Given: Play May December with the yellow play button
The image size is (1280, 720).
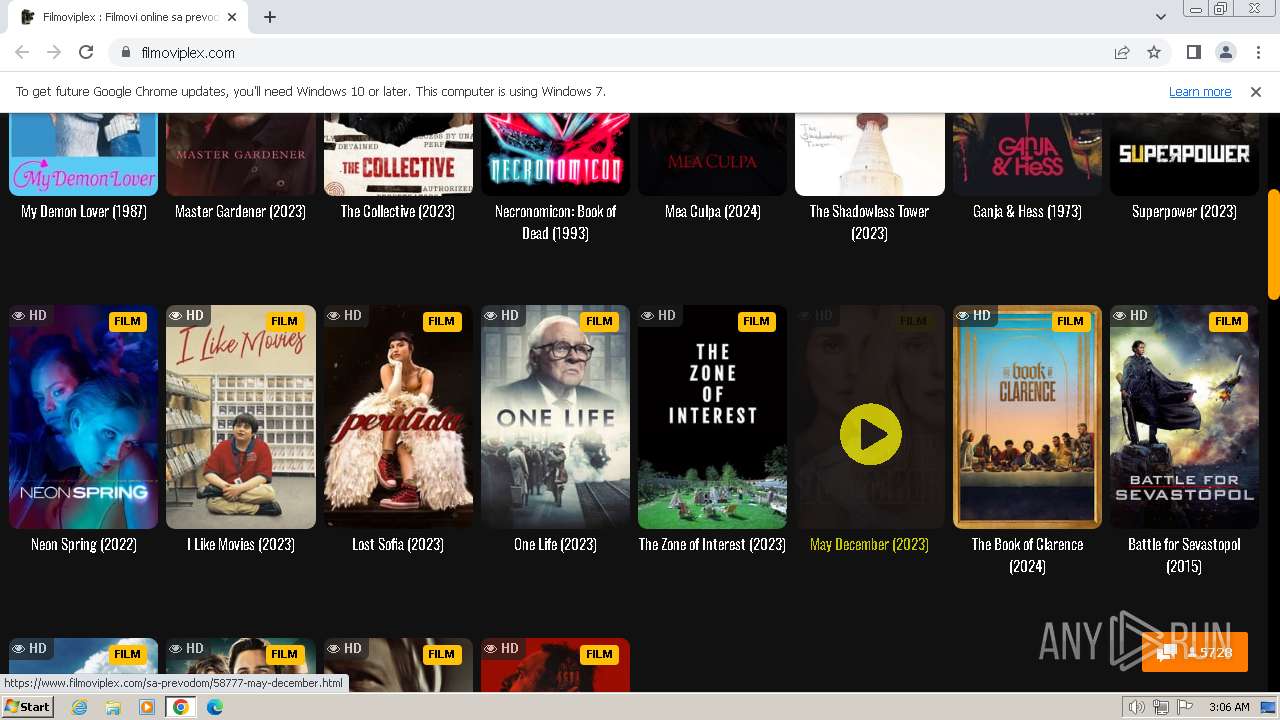Looking at the screenshot, I should [x=870, y=434].
